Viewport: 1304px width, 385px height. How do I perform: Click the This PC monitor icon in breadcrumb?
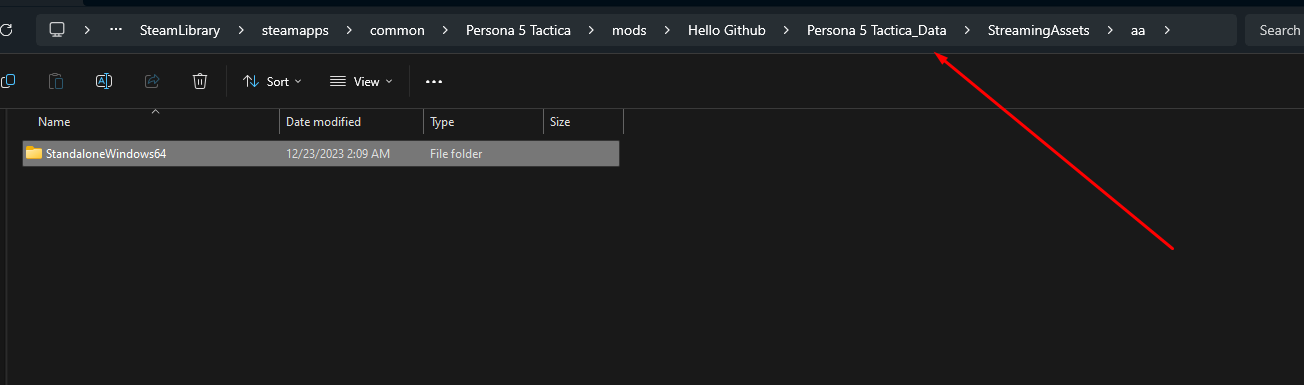(57, 30)
